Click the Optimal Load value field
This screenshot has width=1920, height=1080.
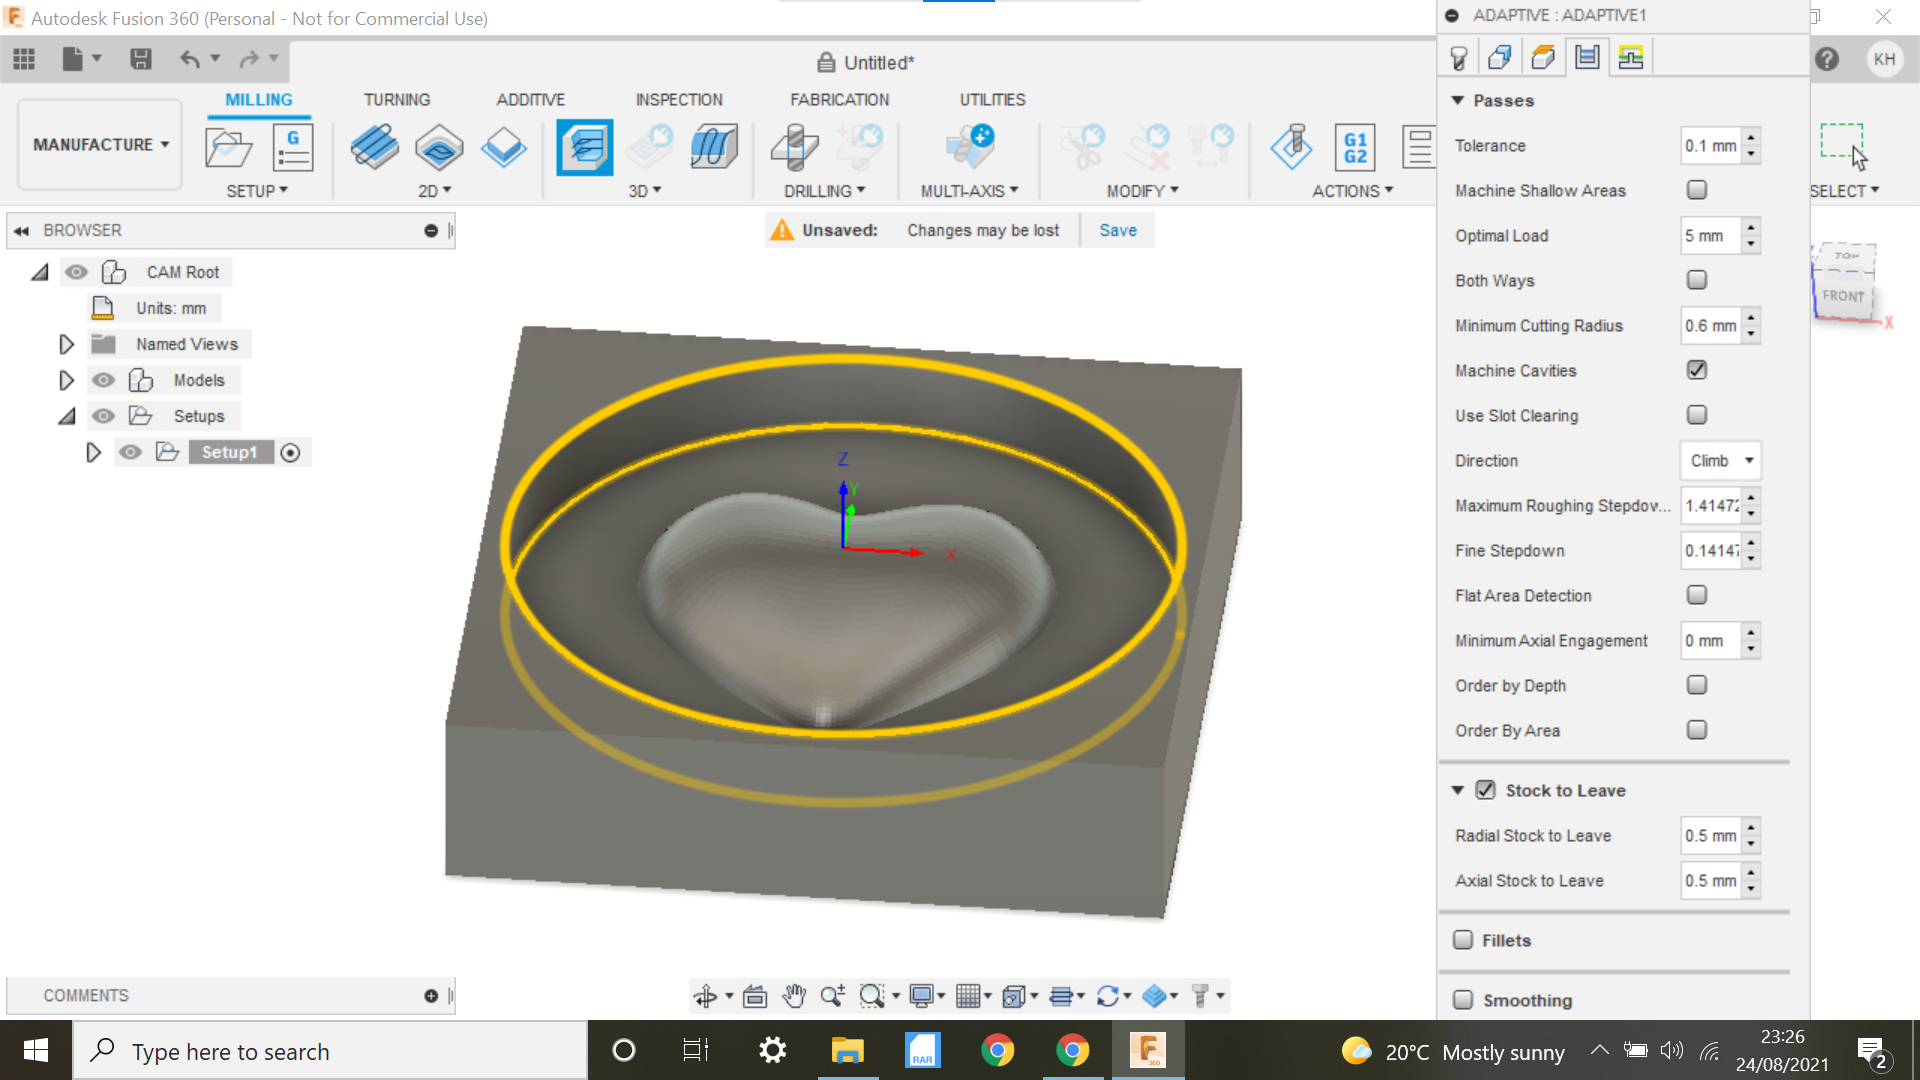pyautogui.click(x=1710, y=236)
